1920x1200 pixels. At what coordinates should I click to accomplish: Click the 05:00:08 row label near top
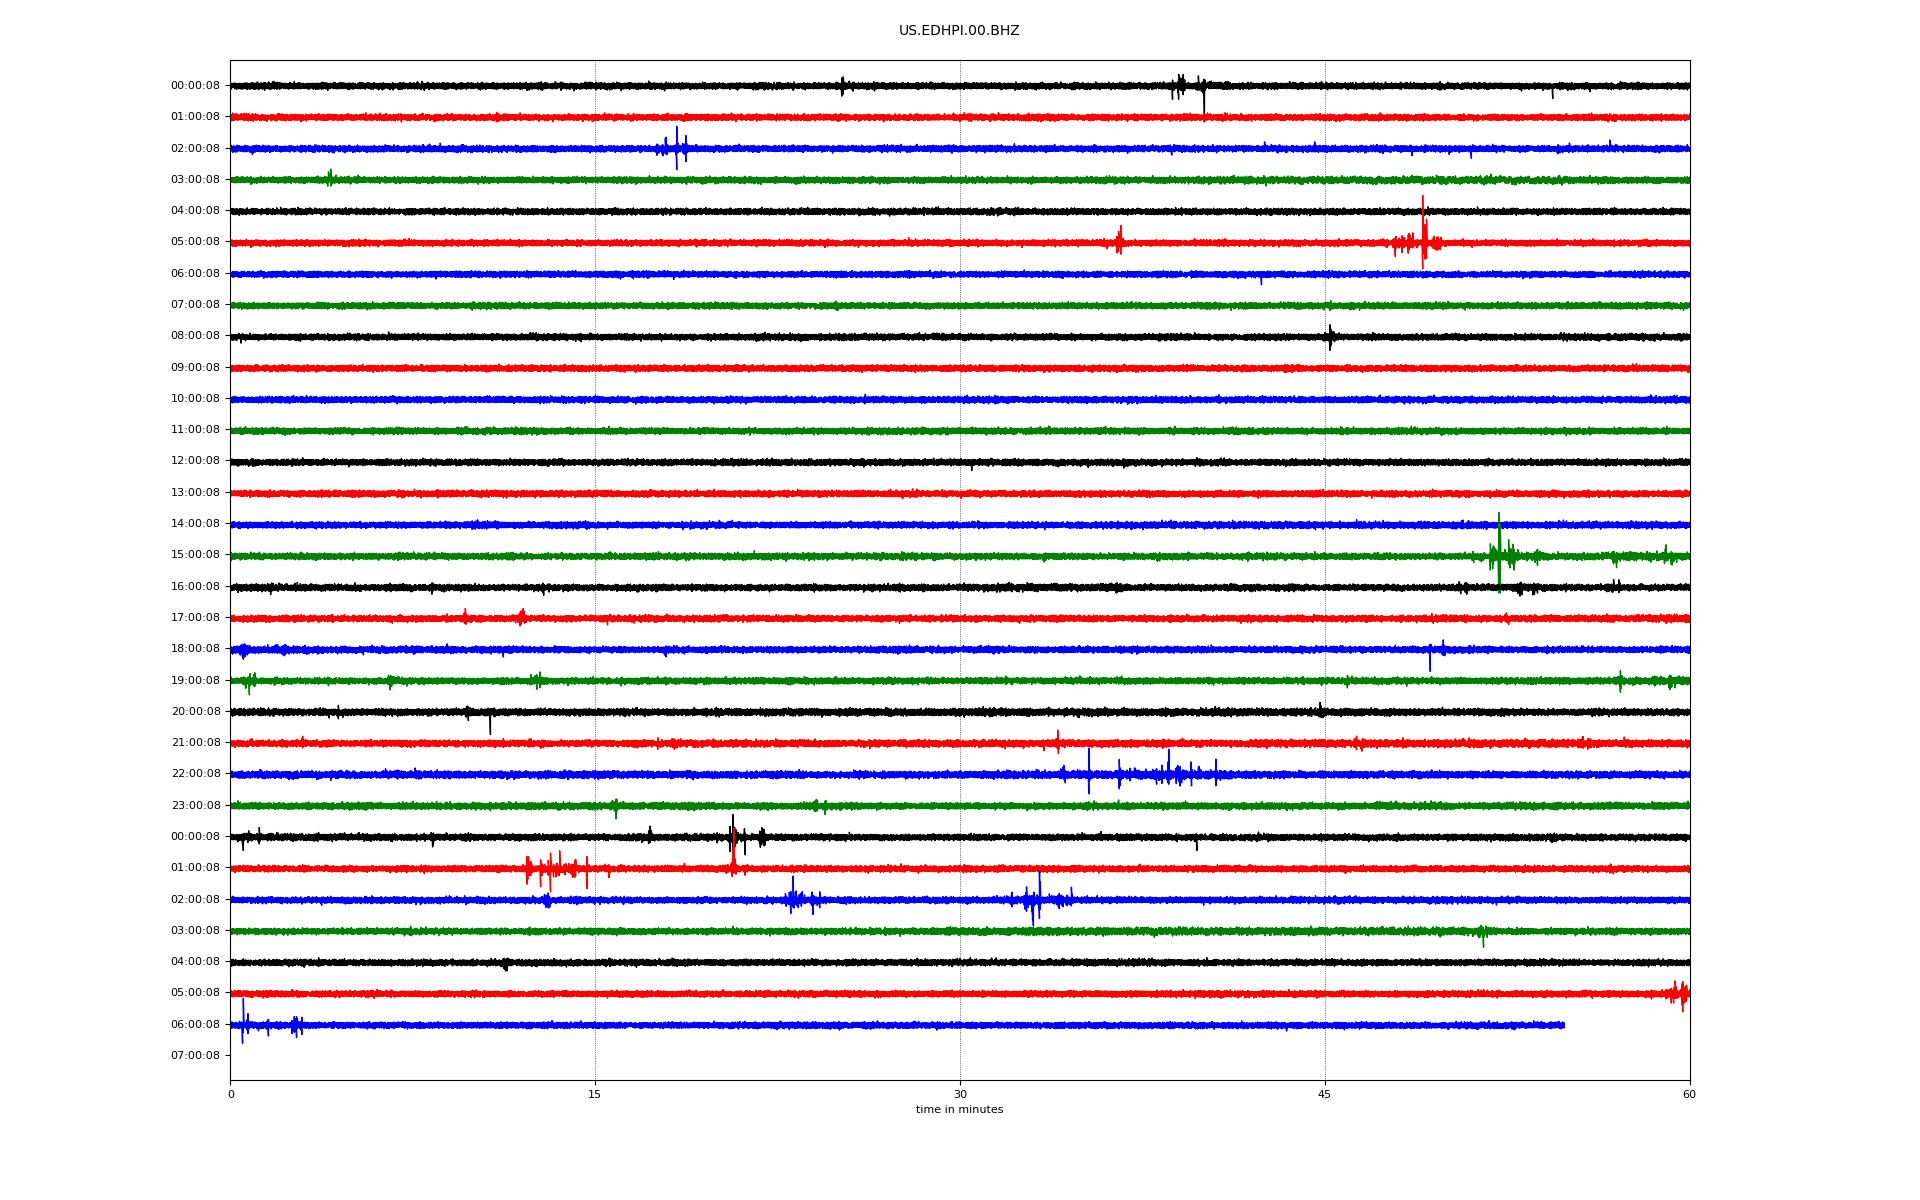click(195, 242)
